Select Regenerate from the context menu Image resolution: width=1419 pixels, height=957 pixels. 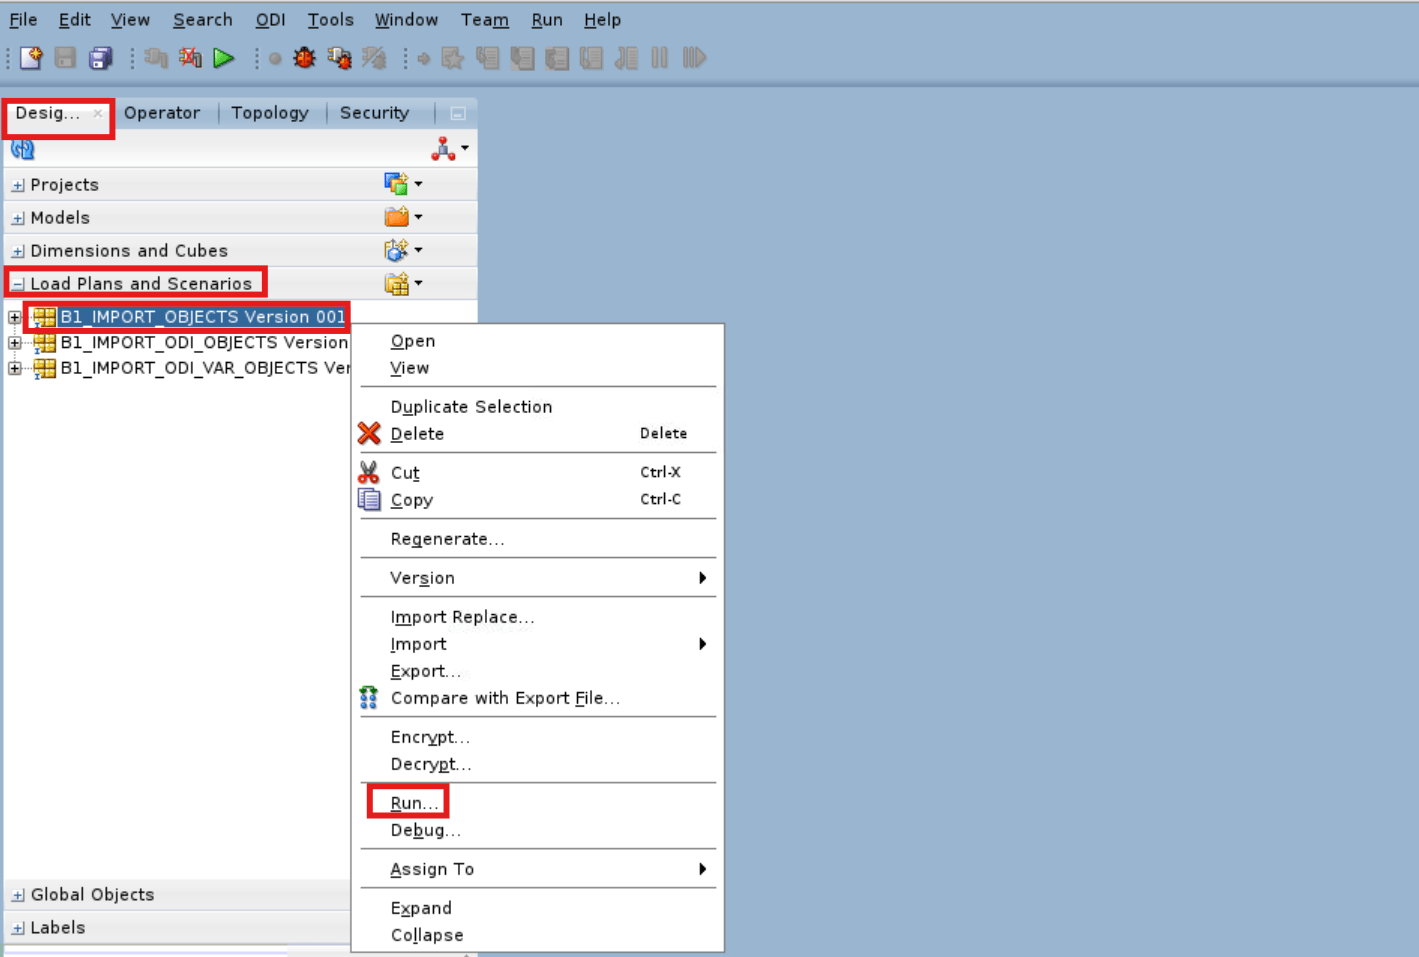point(447,539)
